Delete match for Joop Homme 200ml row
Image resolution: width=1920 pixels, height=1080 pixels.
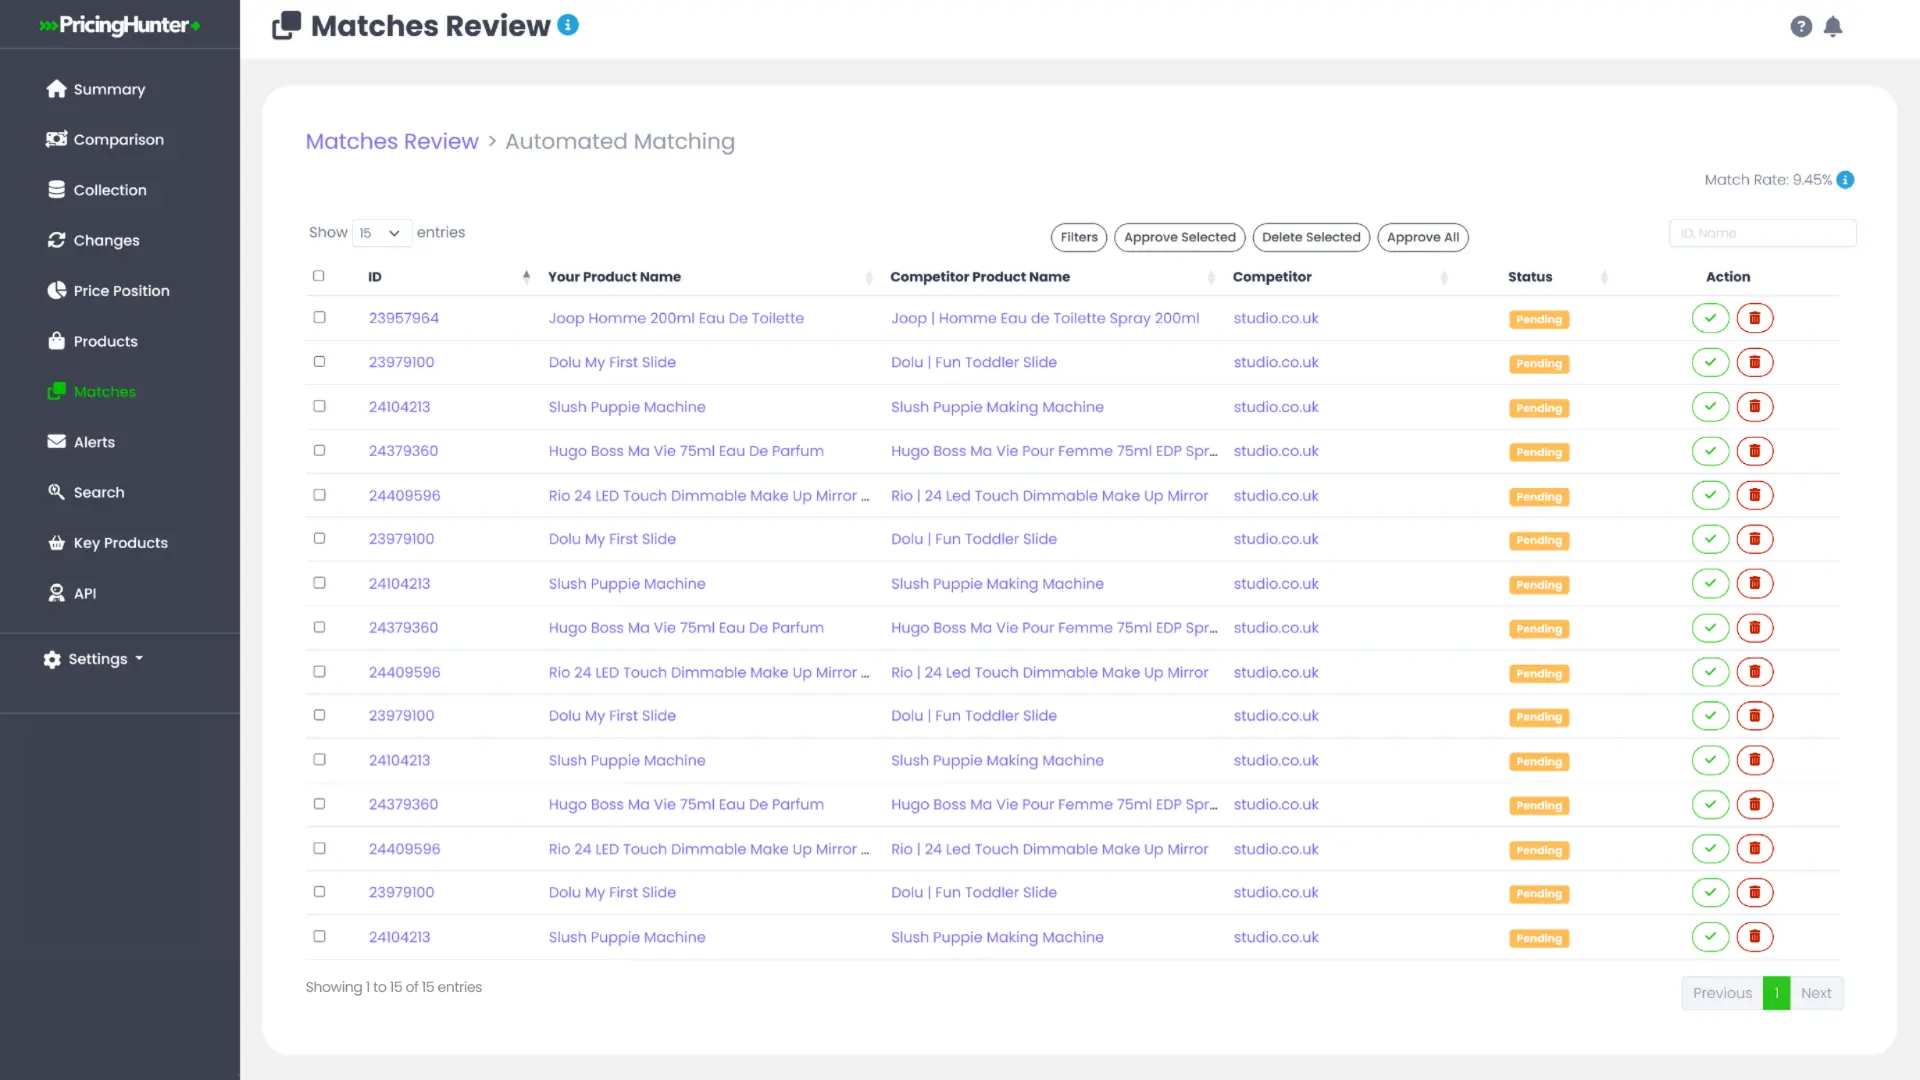(1754, 318)
